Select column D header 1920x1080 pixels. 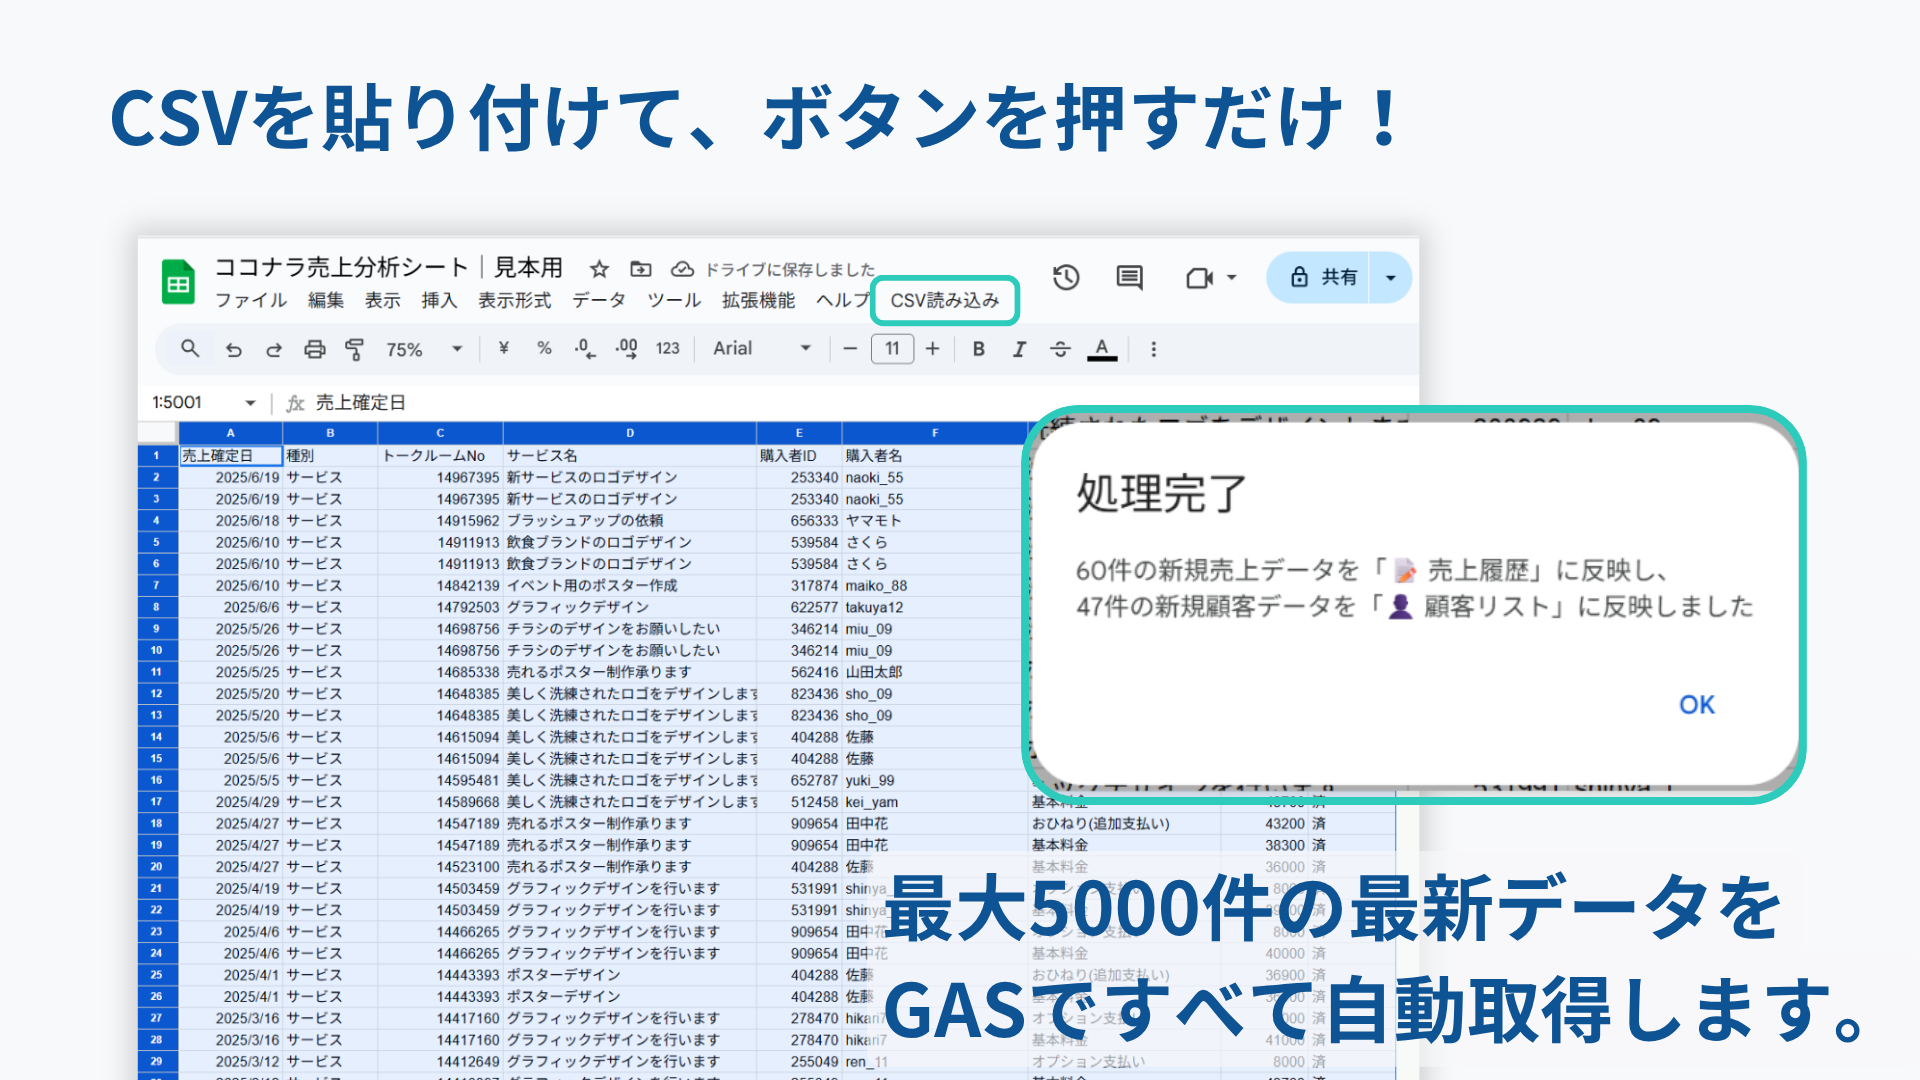coord(630,433)
